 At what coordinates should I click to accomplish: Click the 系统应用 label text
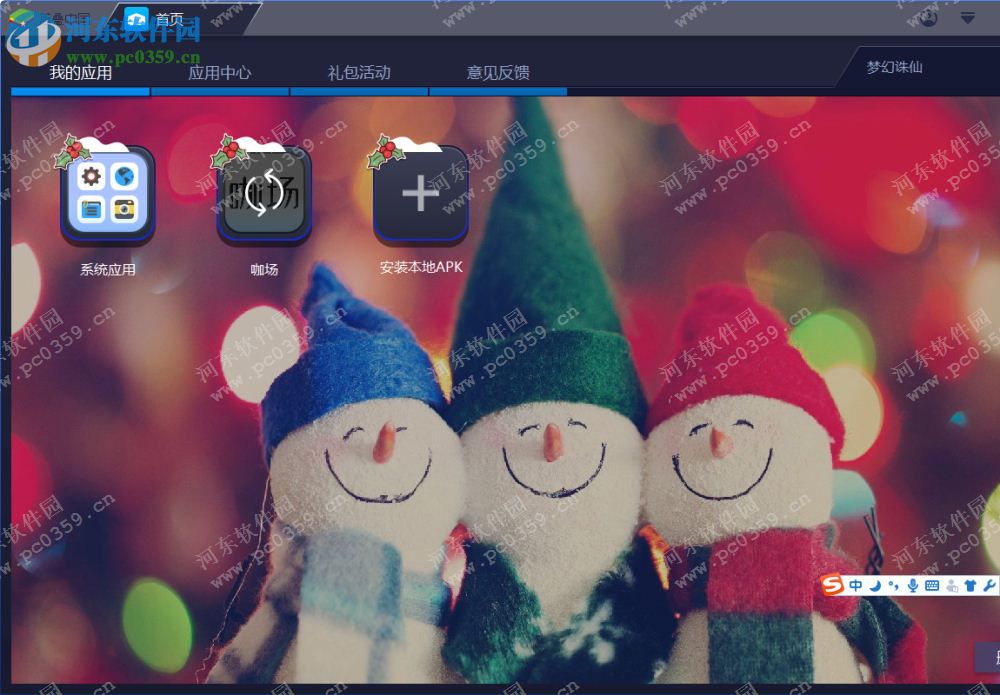(x=107, y=270)
